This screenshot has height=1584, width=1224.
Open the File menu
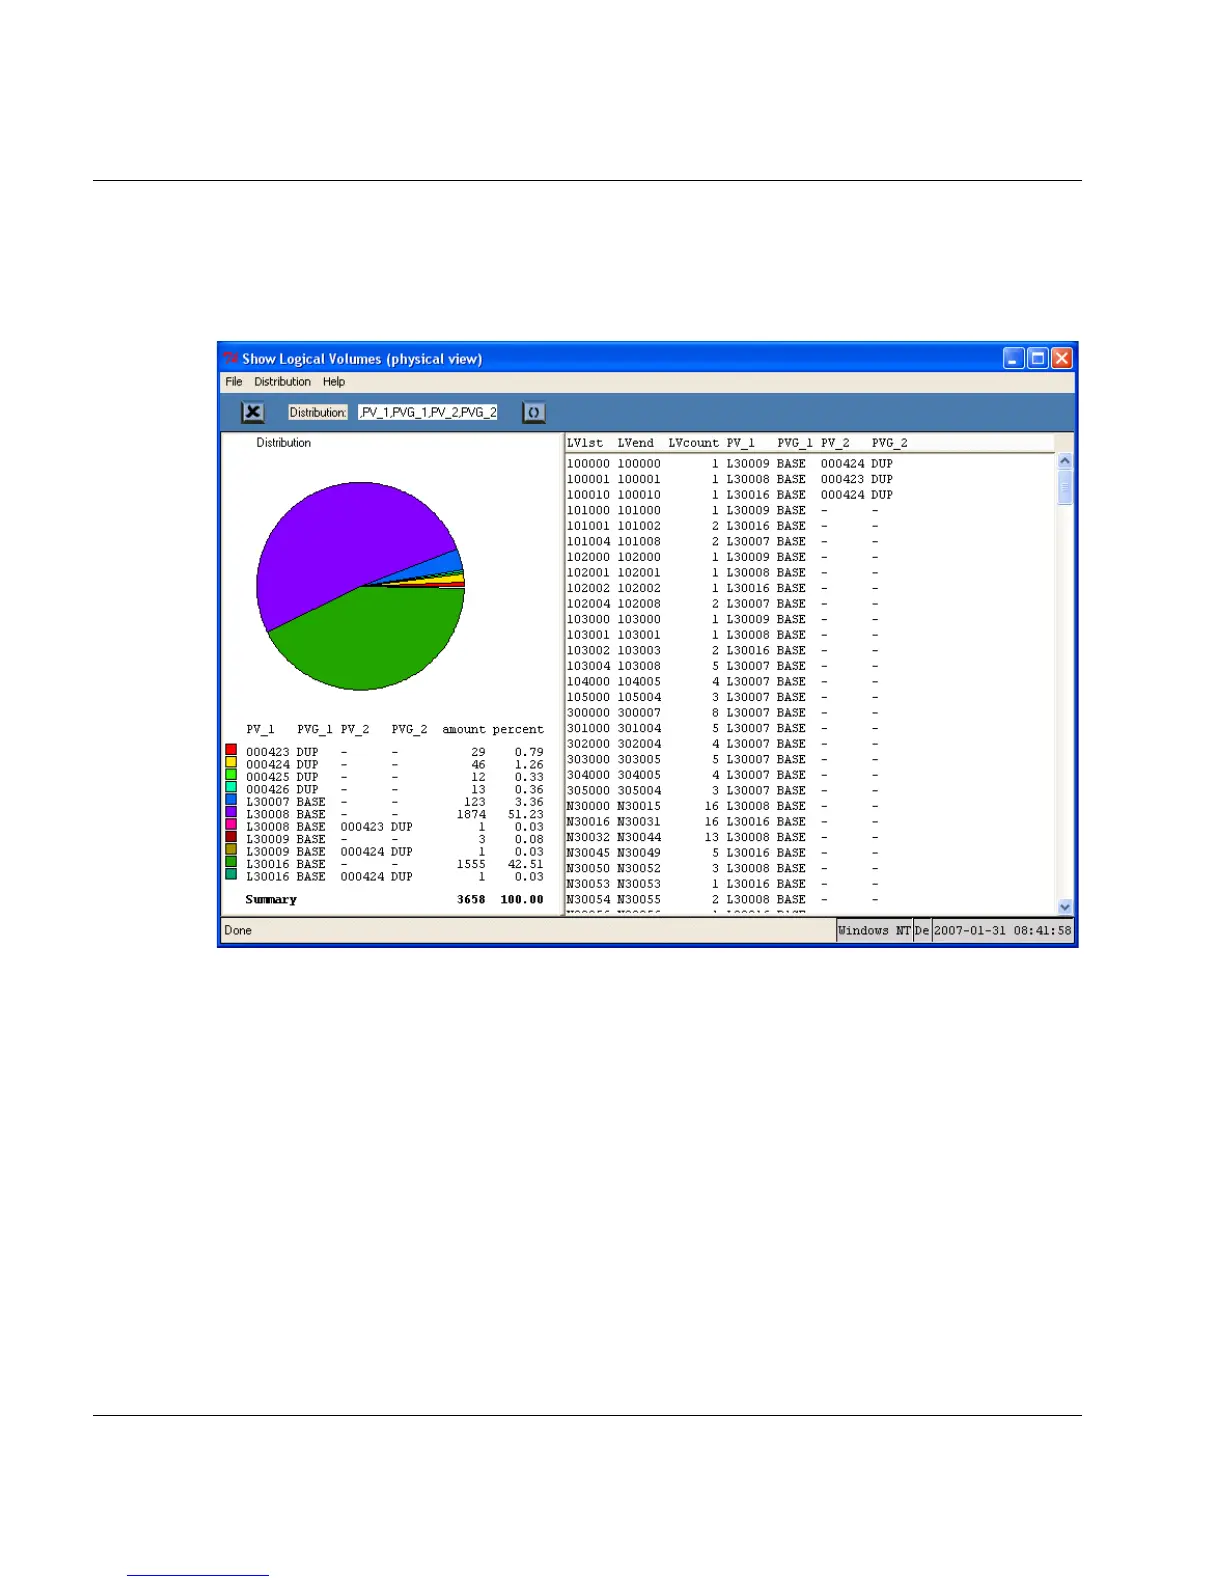pyautogui.click(x=234, y=382)
